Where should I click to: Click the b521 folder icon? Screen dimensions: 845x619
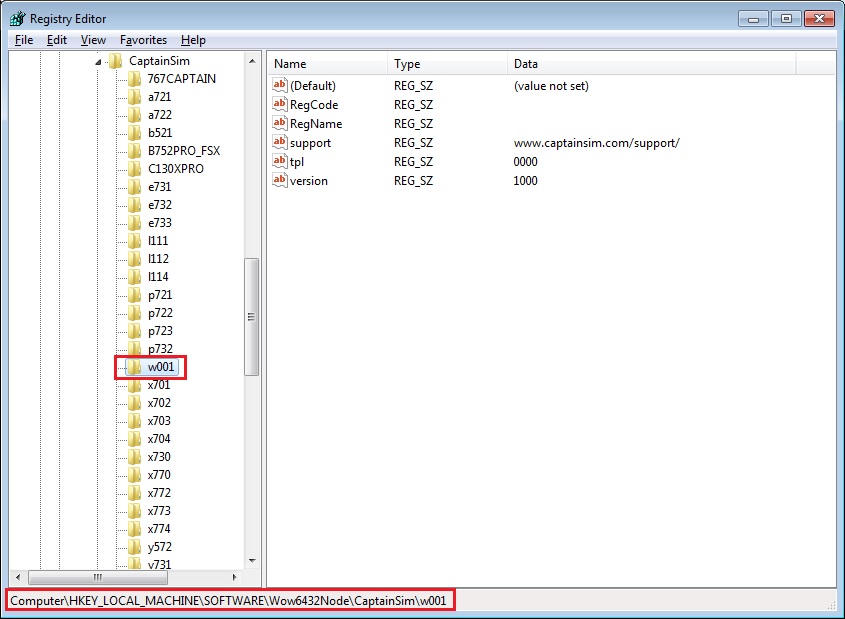click(x=134, y=133)
